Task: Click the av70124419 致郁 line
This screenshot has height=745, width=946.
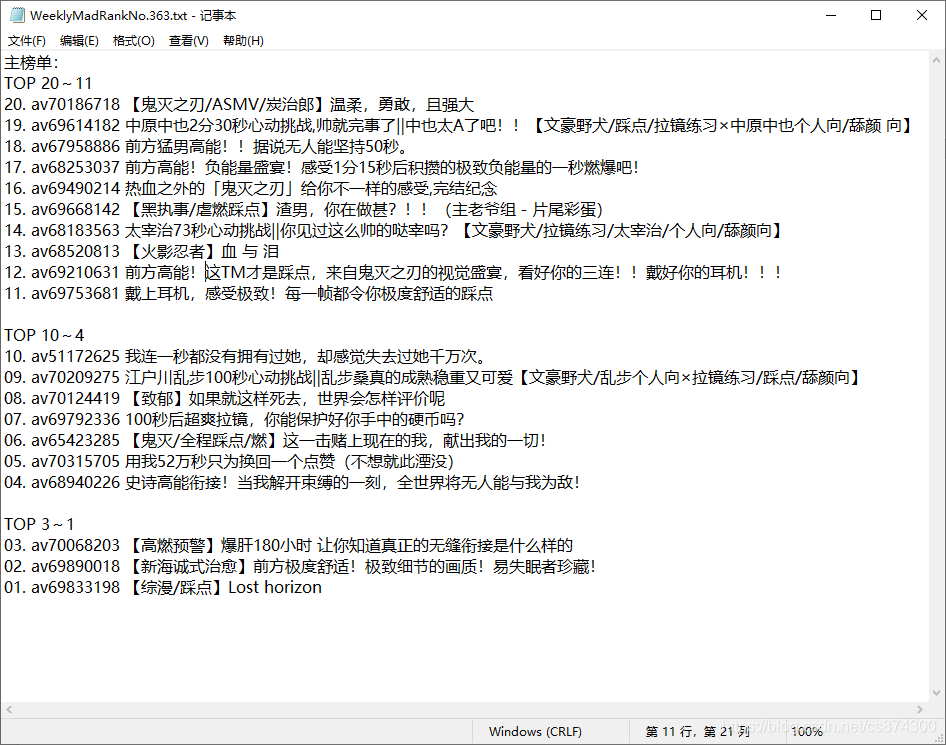Action: coord(224,398)
